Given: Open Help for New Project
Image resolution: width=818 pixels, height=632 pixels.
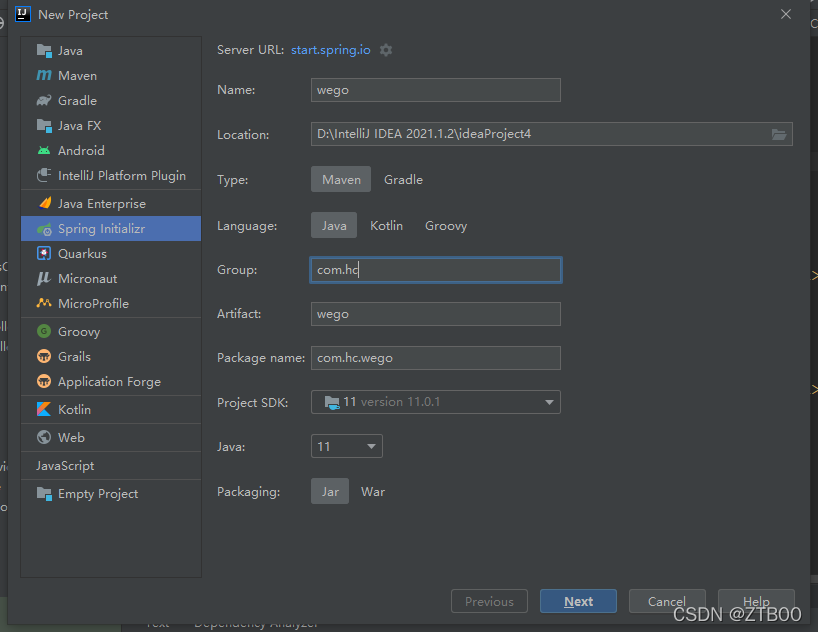Looking at the screenshot, I should point(756,601).
